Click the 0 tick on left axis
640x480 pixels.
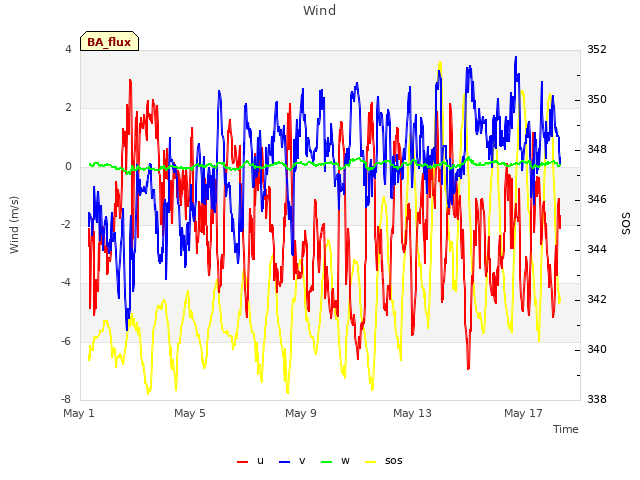pyautogui.click(x=68, y=166)
